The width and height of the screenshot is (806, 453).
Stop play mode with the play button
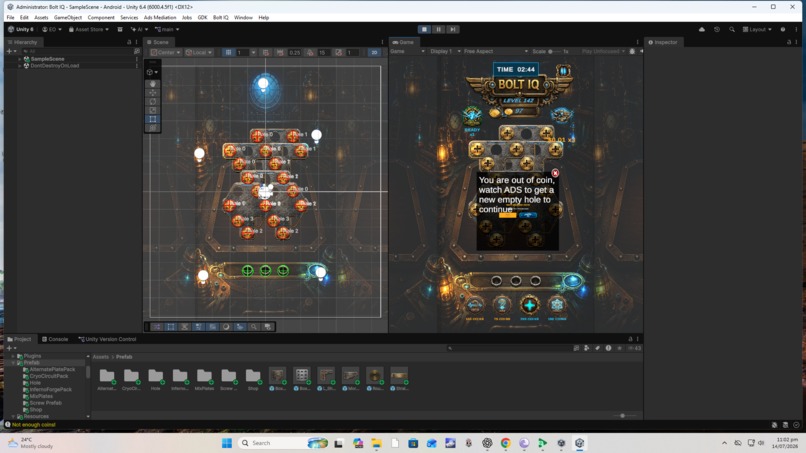pos(424,29)
